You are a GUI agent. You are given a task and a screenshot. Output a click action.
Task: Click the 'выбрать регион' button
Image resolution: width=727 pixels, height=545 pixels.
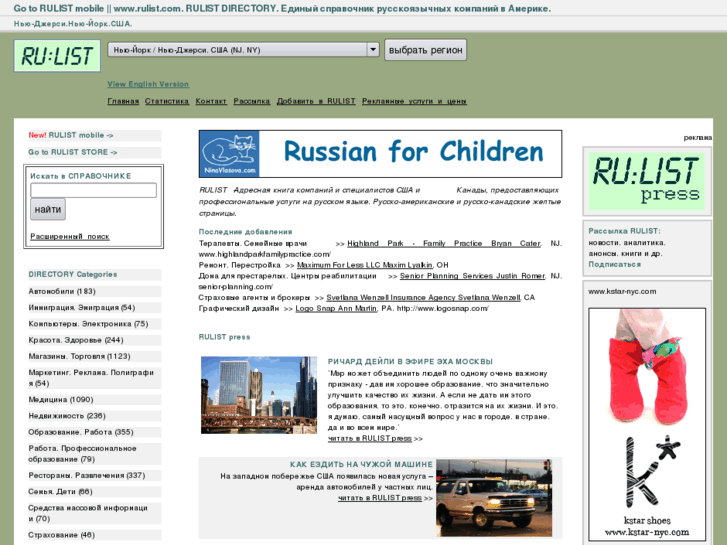tap(425, 50)
